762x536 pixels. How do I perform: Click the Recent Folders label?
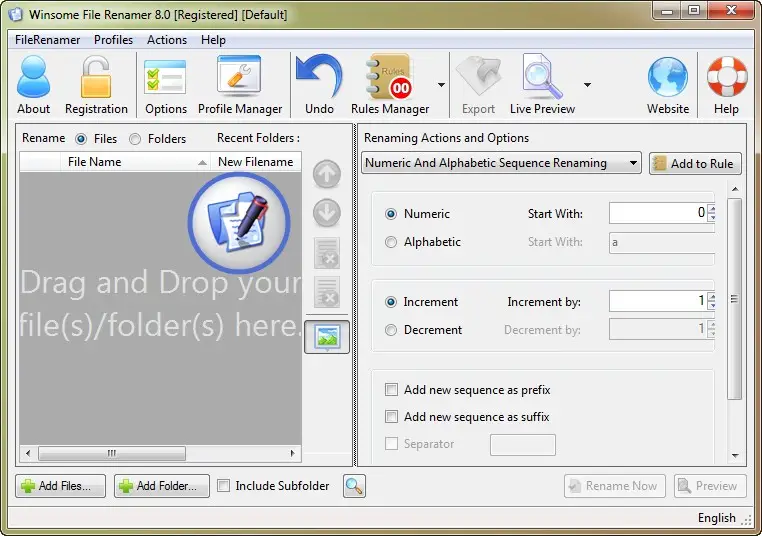pyautogui.click(x=258, y=138)
